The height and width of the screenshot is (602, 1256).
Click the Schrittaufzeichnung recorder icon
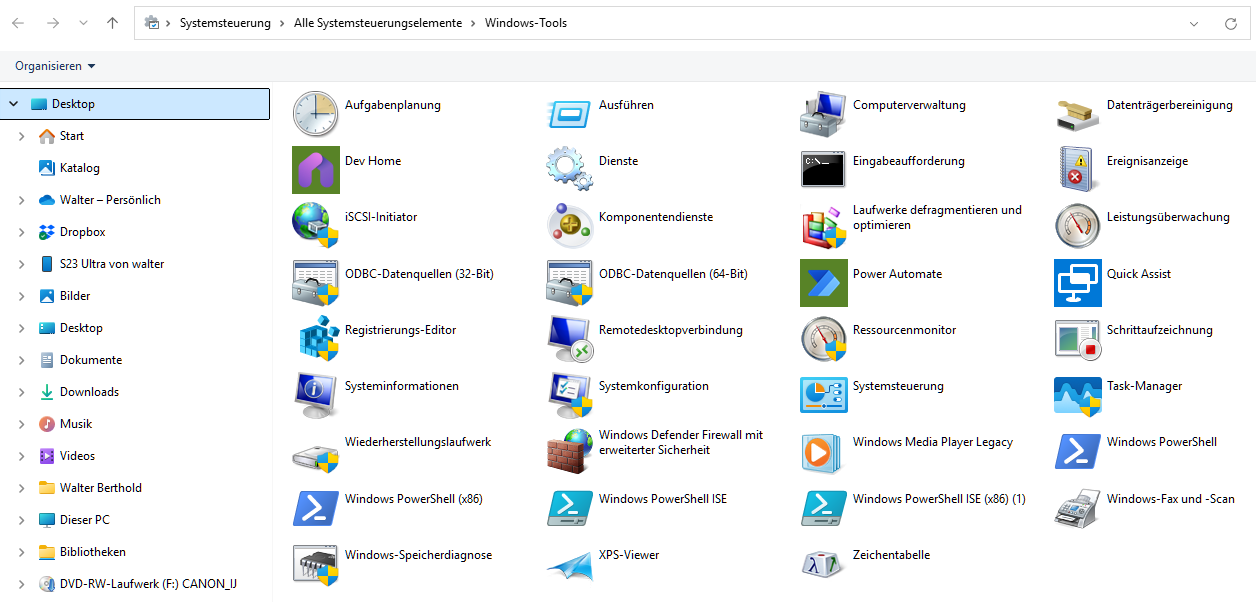click(x=1078, y=339)
